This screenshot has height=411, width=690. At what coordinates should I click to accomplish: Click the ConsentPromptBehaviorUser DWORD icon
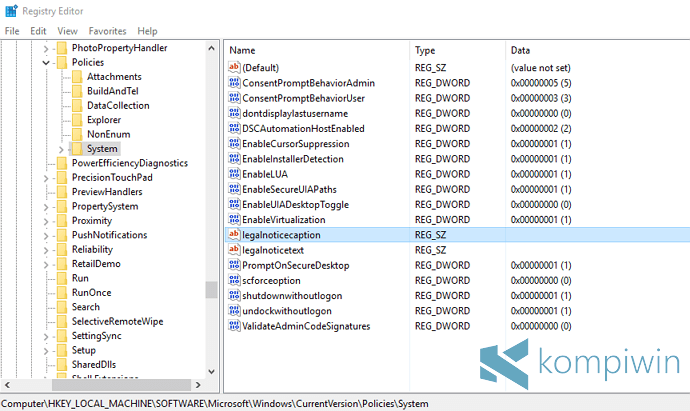pos(234,98)
